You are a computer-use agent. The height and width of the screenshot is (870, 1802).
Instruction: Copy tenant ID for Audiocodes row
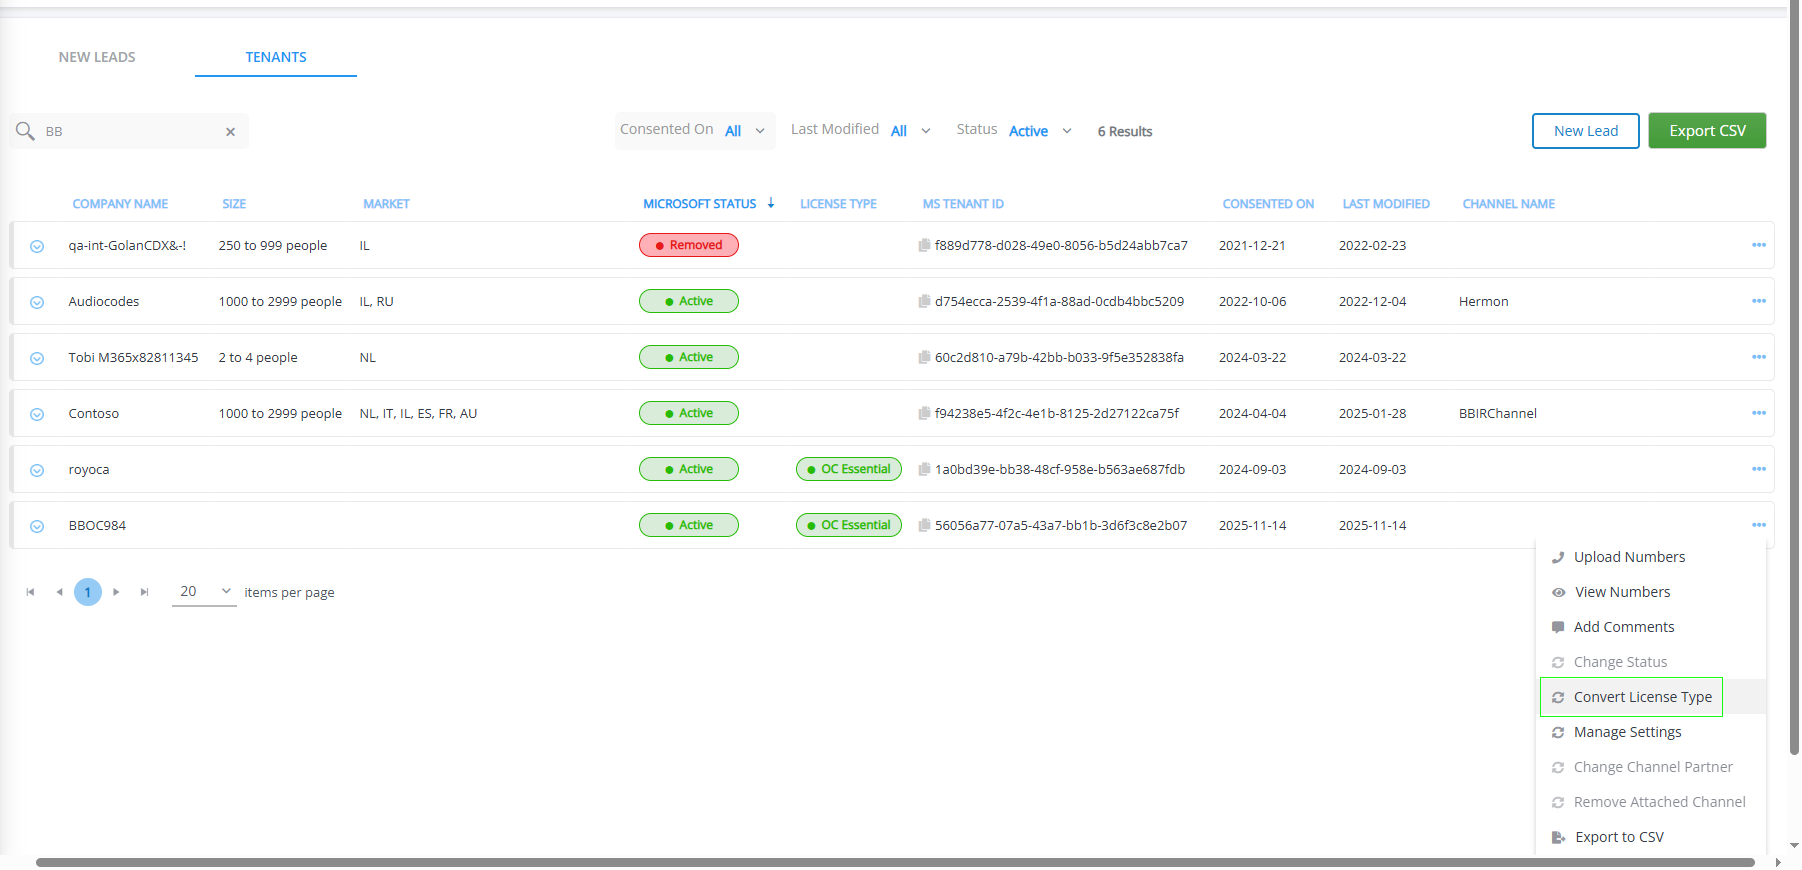924,302
